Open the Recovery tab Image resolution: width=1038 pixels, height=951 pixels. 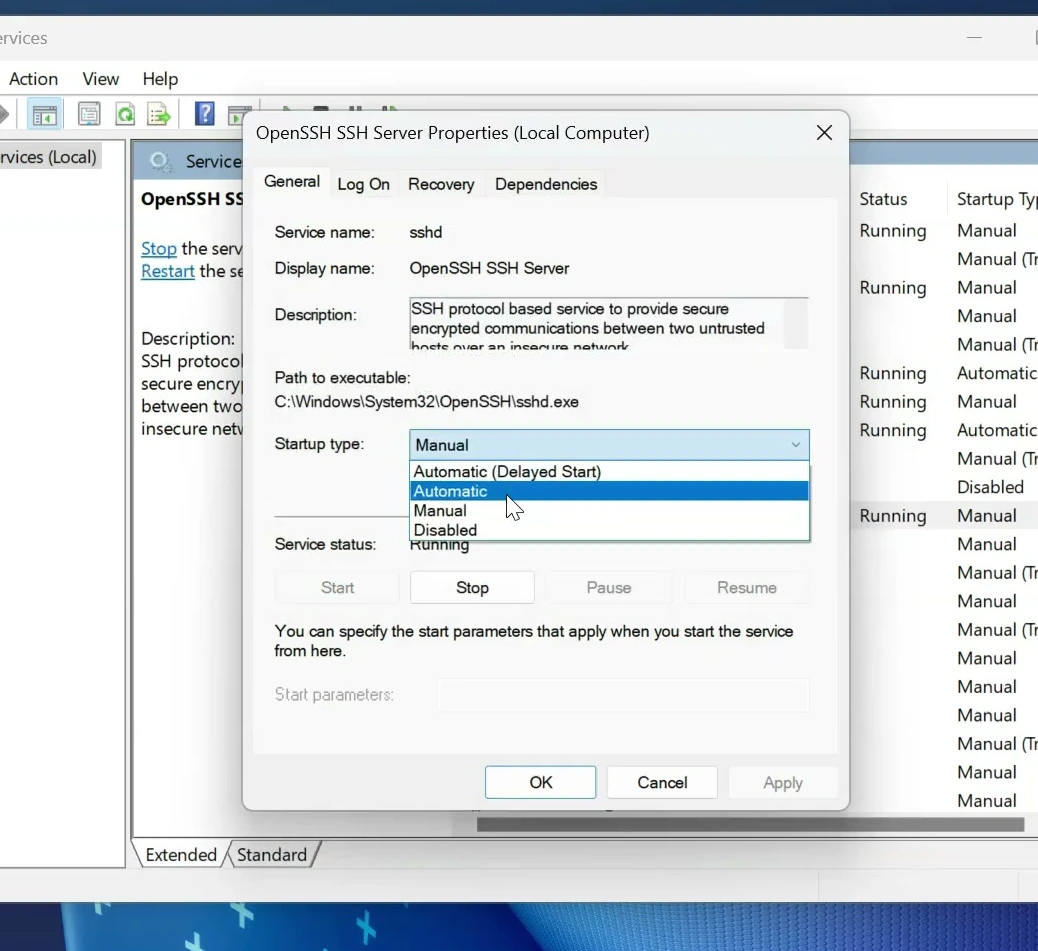click(x=441, y=184)
